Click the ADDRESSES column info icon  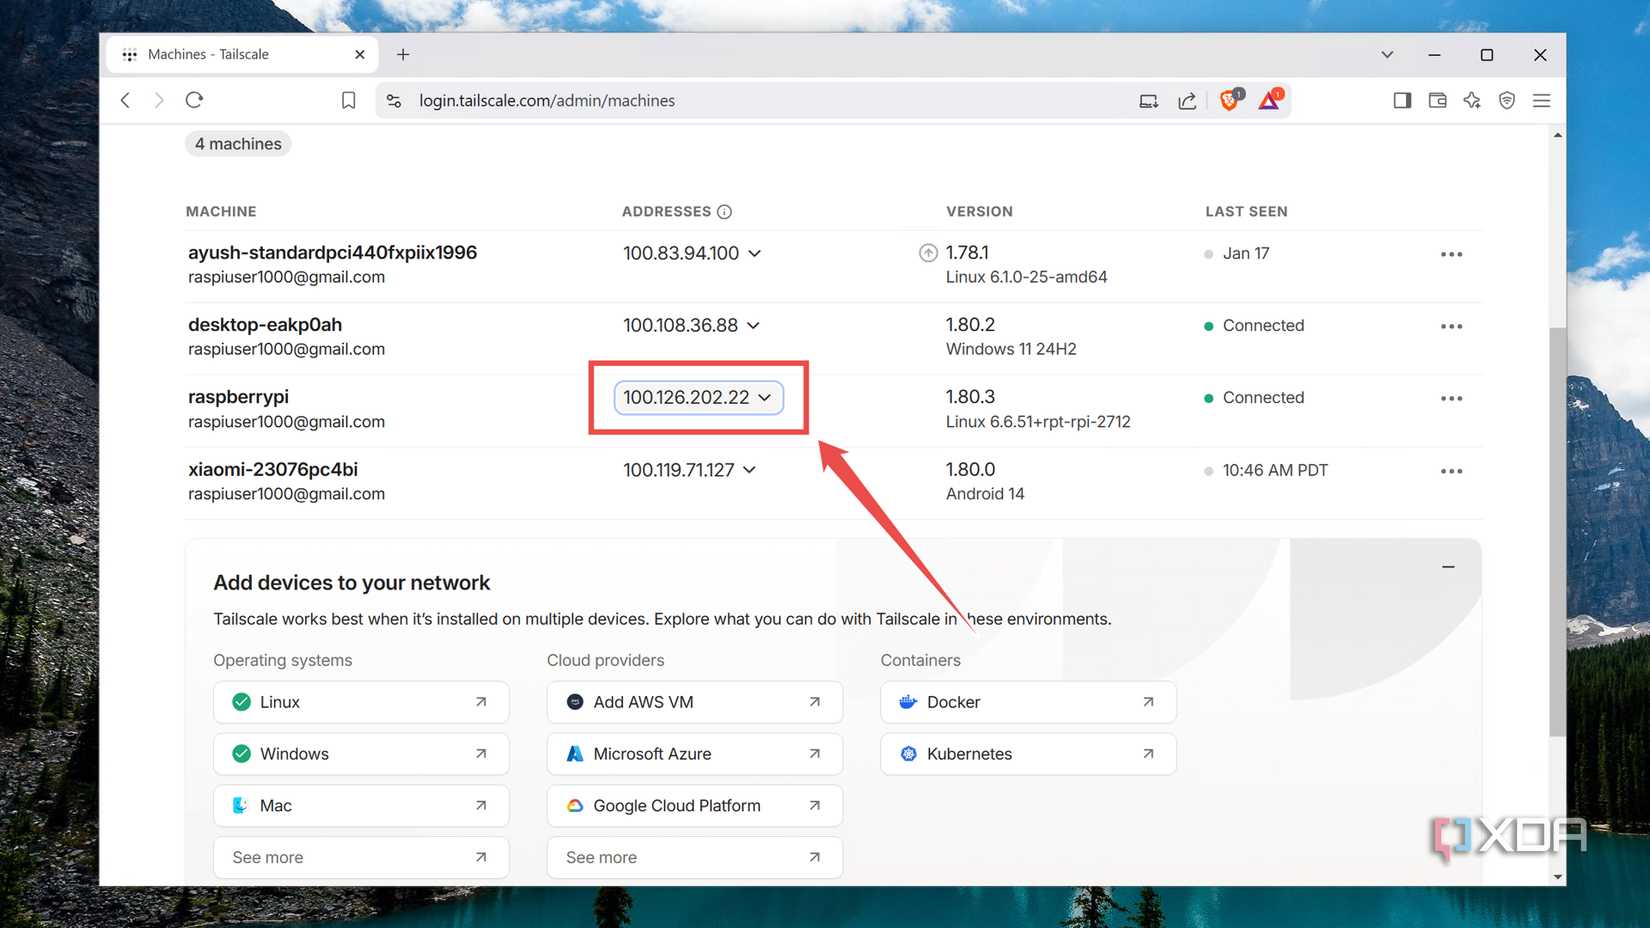click(724, 211)
